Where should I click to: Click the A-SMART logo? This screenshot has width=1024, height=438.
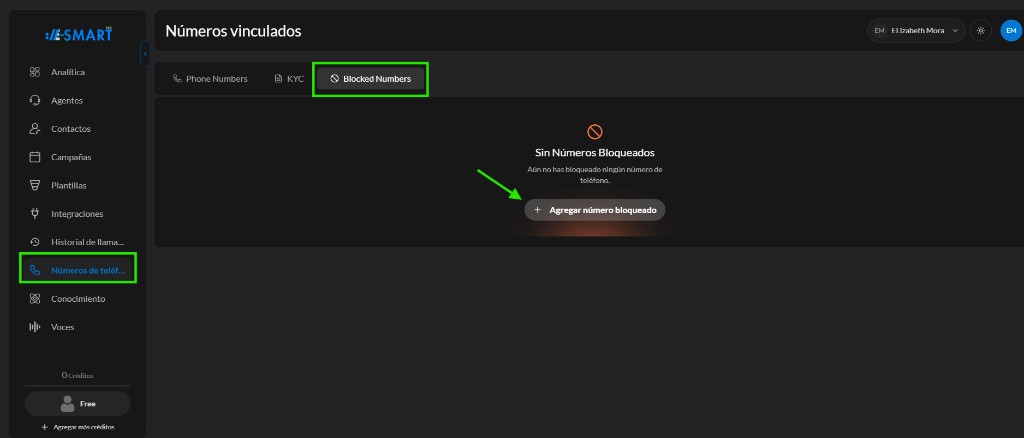point(78,35)
